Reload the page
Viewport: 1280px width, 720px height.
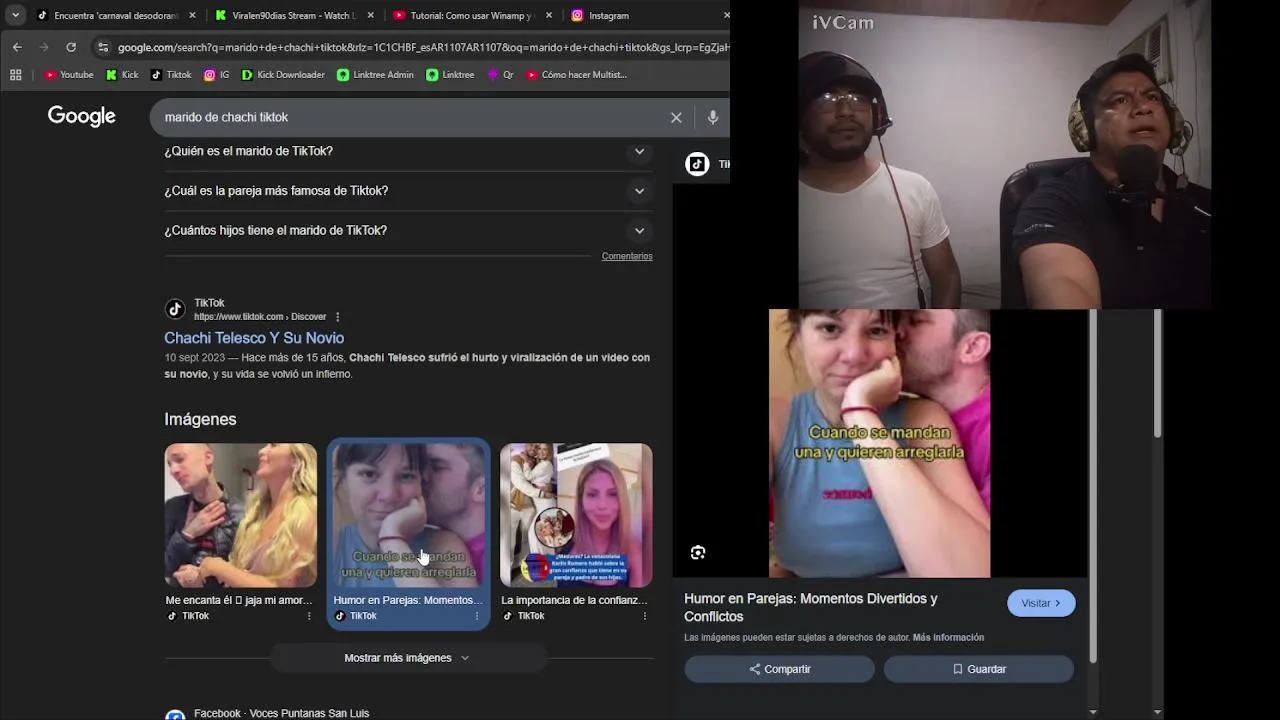click(71, 47)
